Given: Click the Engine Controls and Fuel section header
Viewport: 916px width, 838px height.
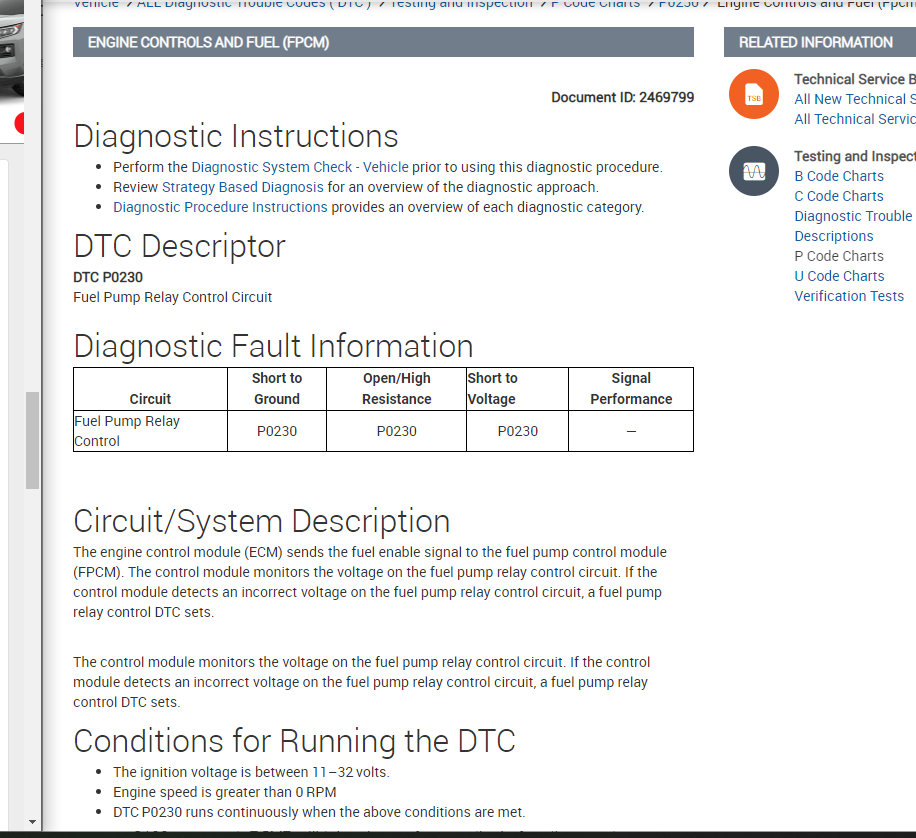Looking at the screenshot, I should (383, 42).
